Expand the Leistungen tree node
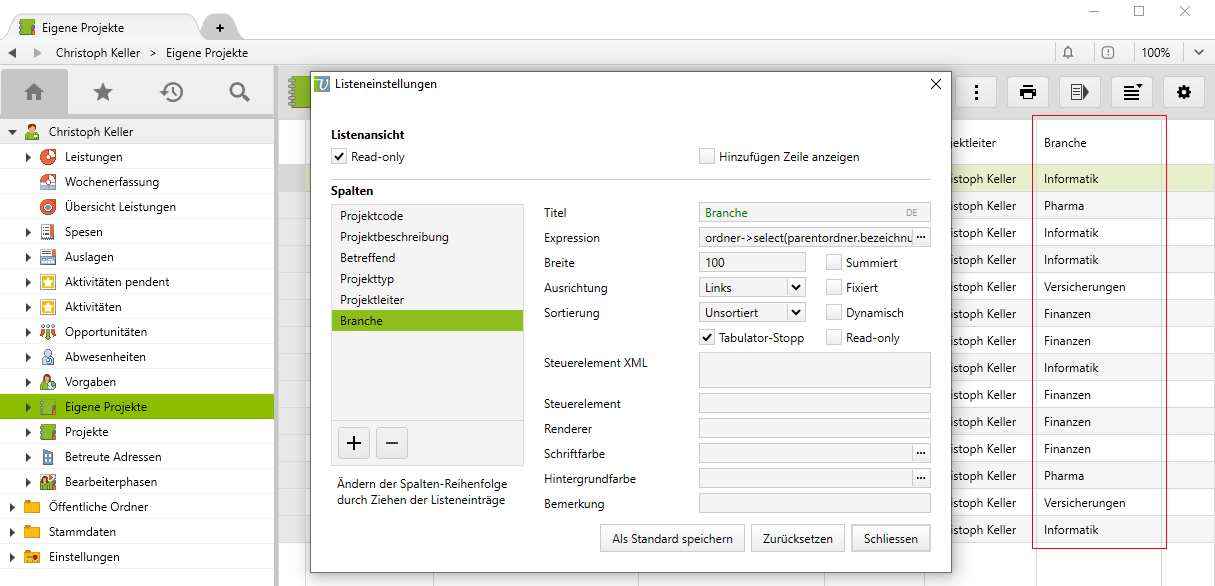The width and height of the screenshot is (1215, 586). click(28, 157)
